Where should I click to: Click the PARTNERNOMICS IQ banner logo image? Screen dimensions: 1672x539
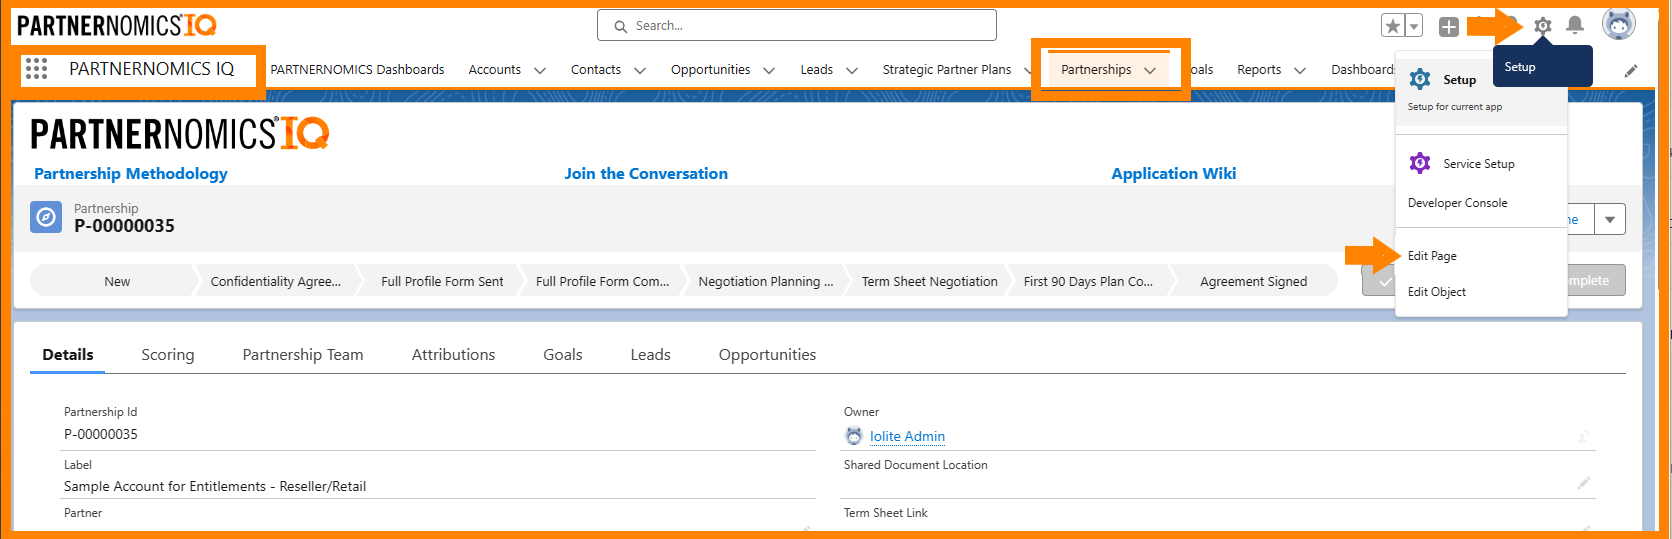[180, 133]
